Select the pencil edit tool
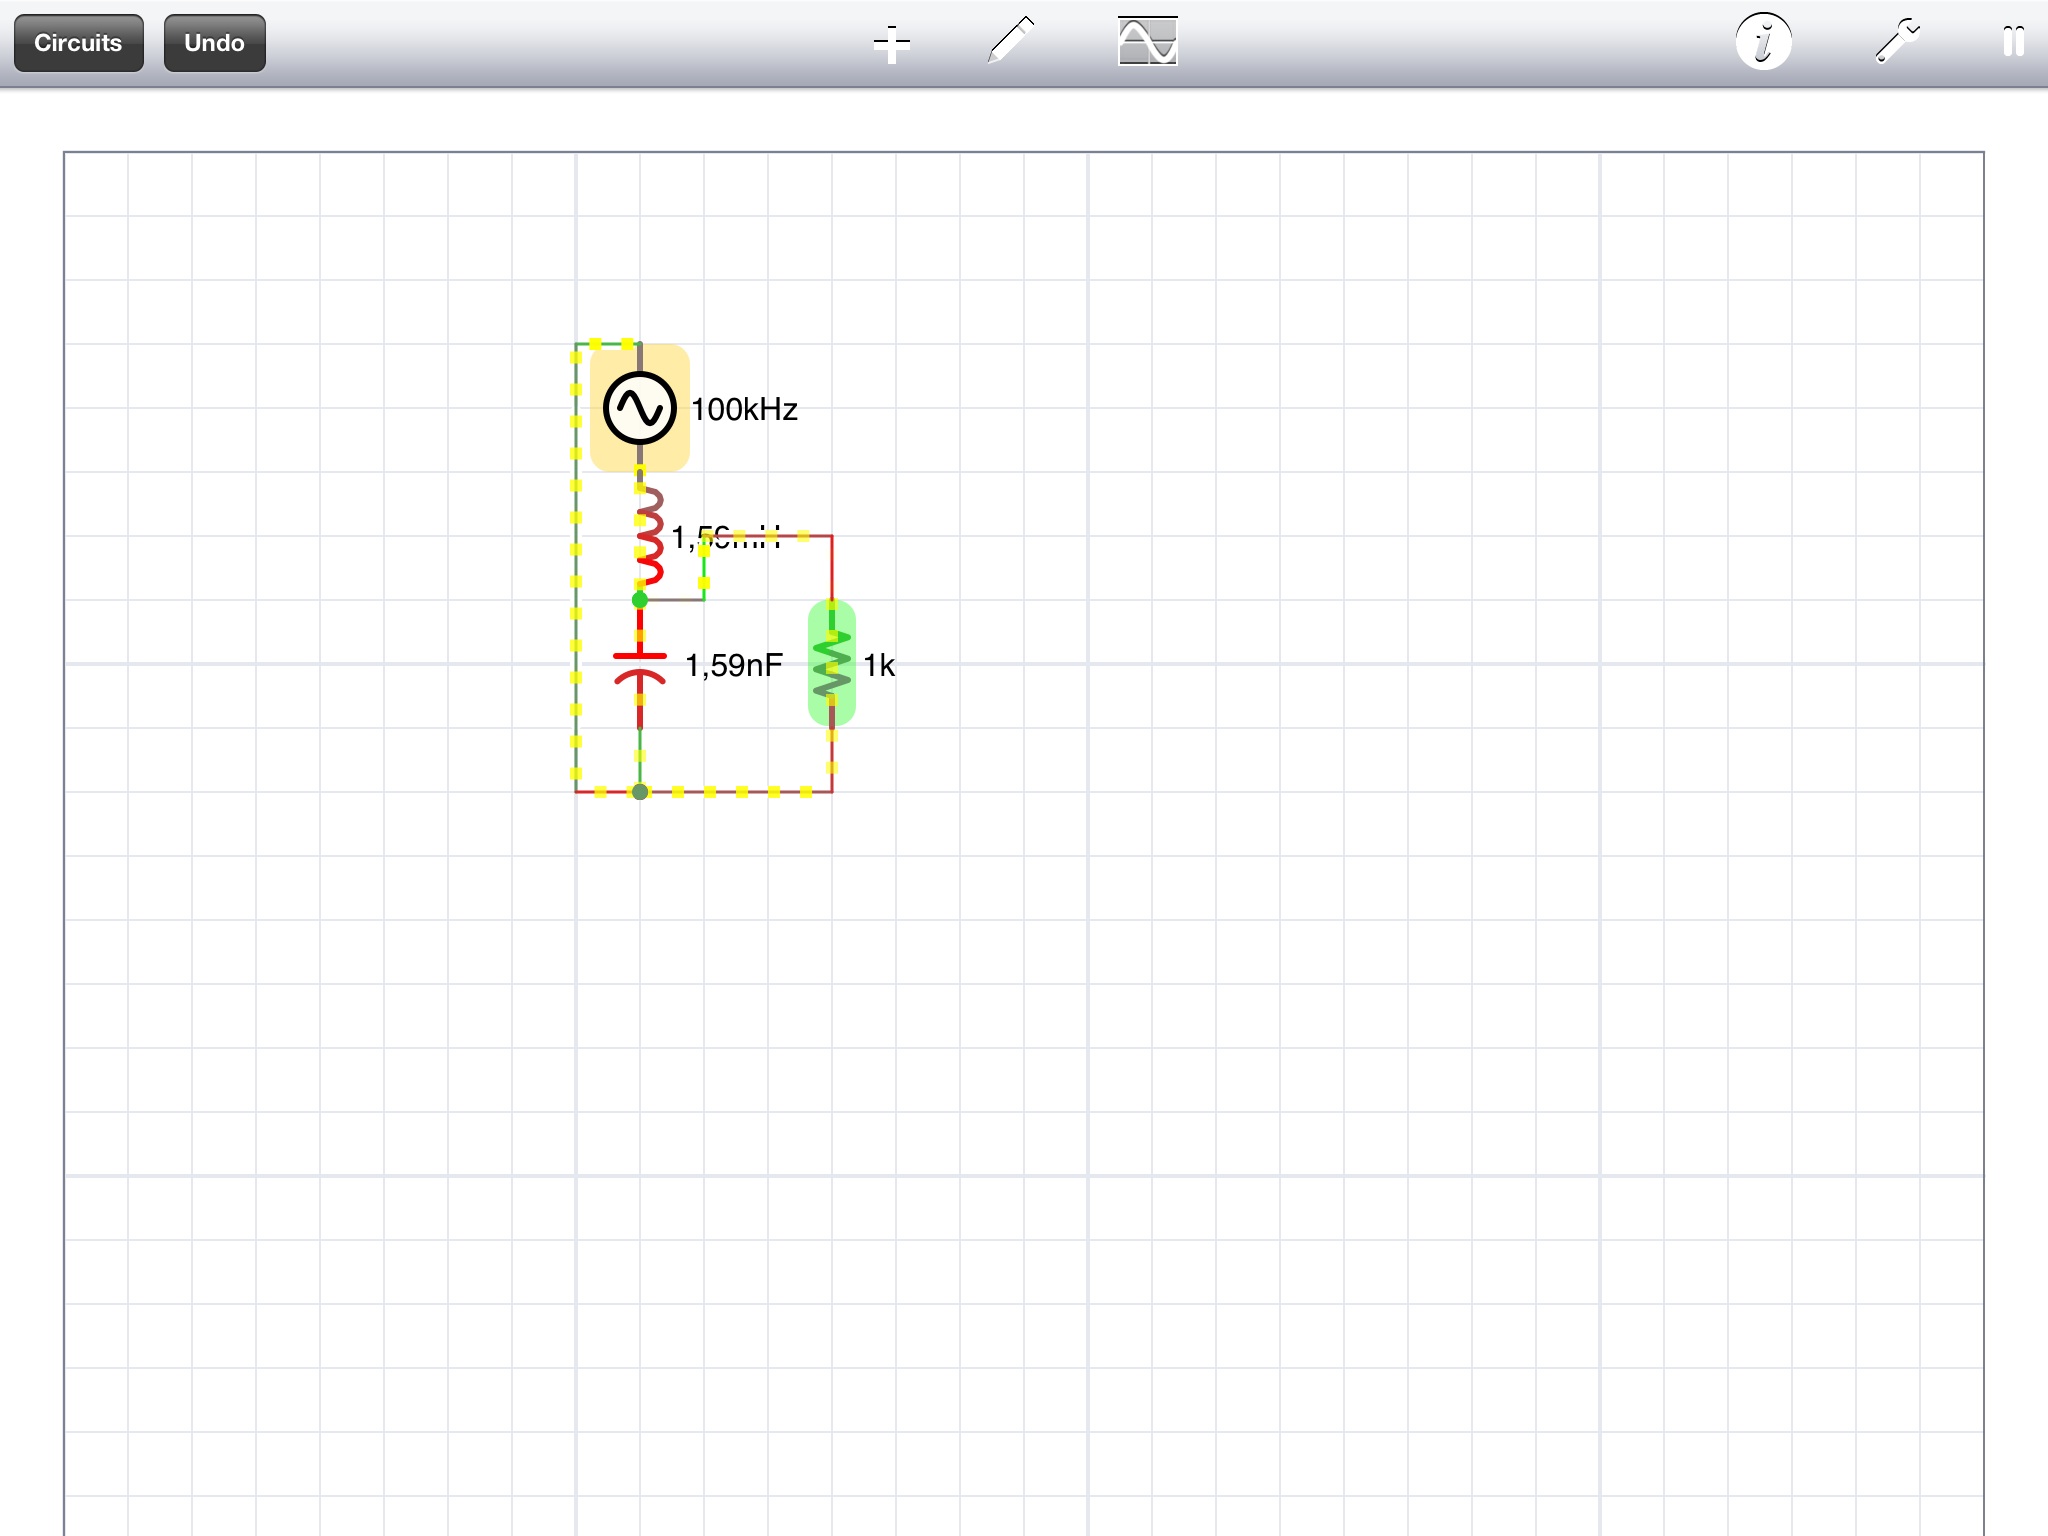Viewport: 2048px width, 1536px height. (1010, 42)
